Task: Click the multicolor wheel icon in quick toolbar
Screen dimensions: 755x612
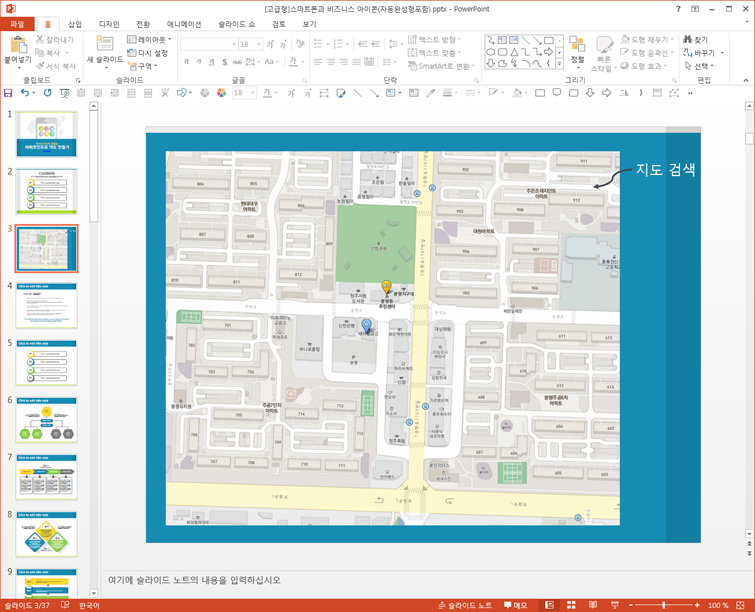Action: 221,93
